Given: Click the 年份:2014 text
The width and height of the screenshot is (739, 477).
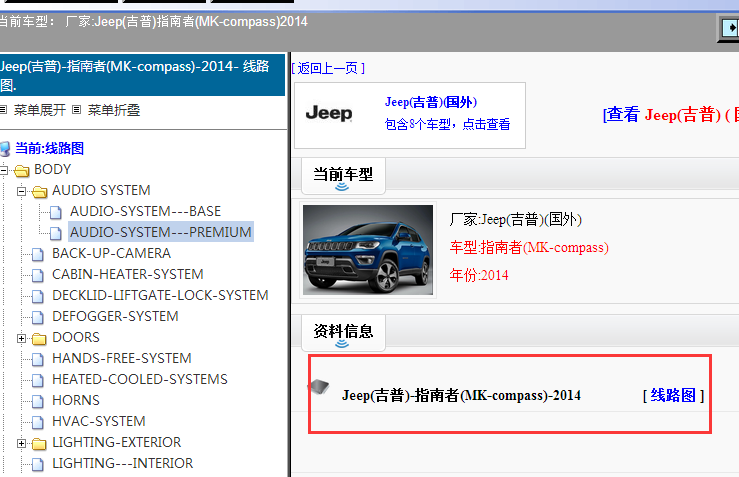Looking at the screenshot, I should click(x=479, y=275).
